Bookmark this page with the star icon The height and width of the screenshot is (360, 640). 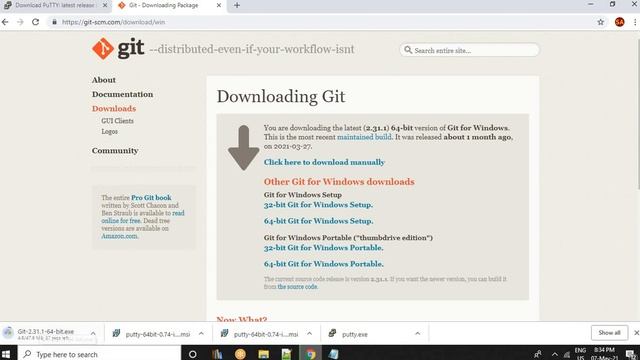coord(600,22)
